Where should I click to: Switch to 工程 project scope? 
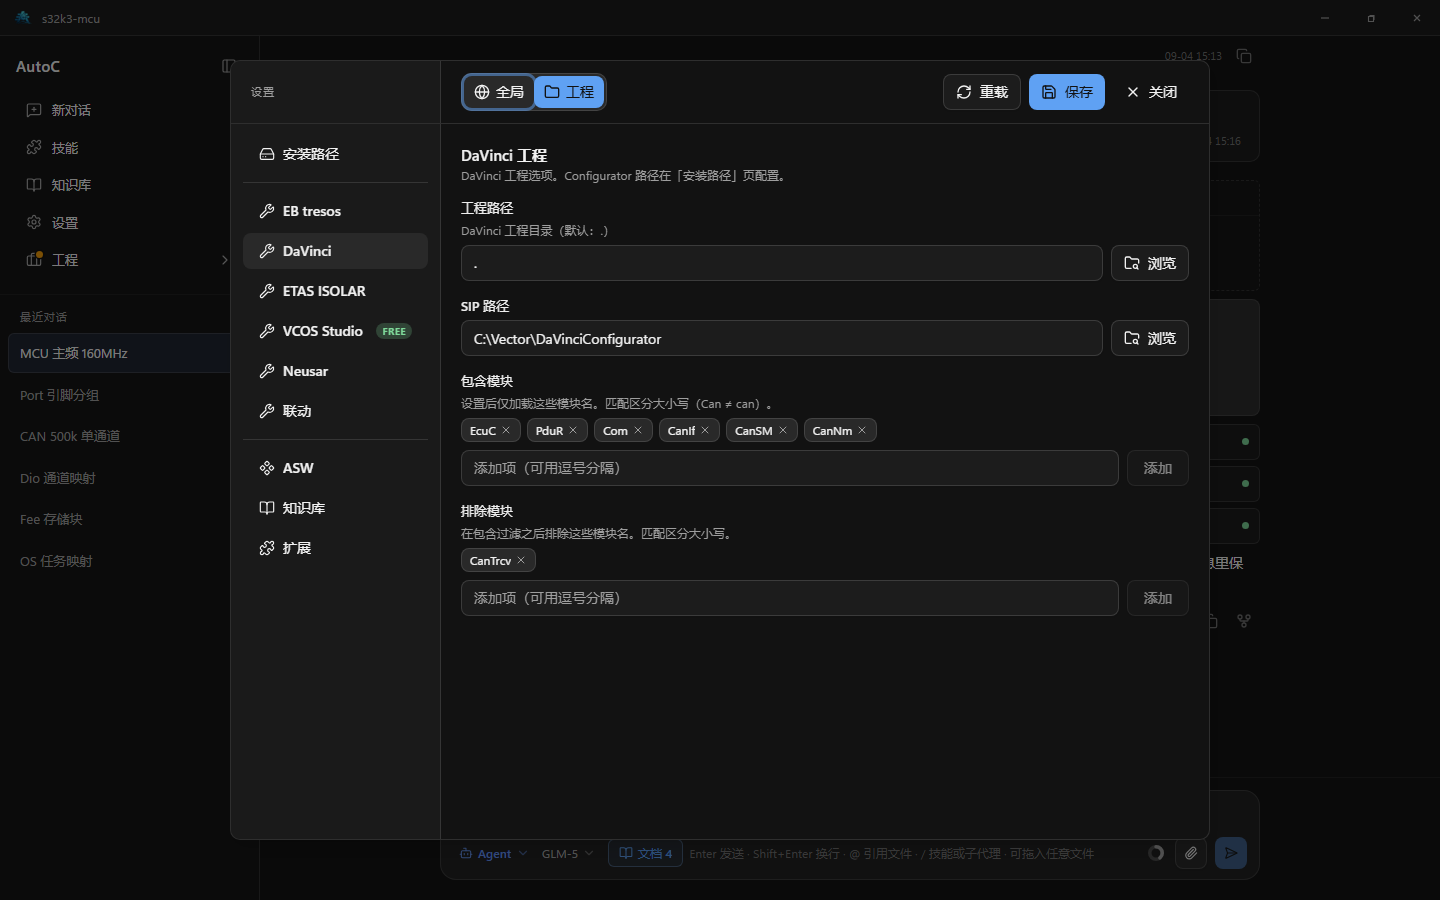tap(569, 92)
